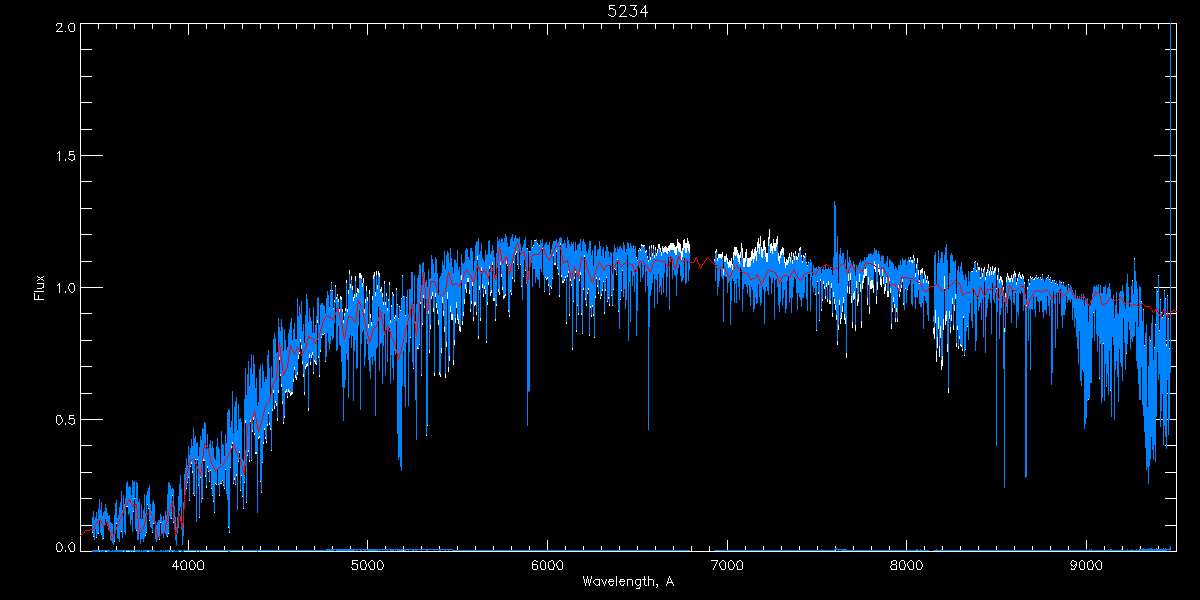Screen dimensions: 1200x600
Task: Select the 4000 x-axis tick label
Action: pyautogui.click(x=188, y=566)
